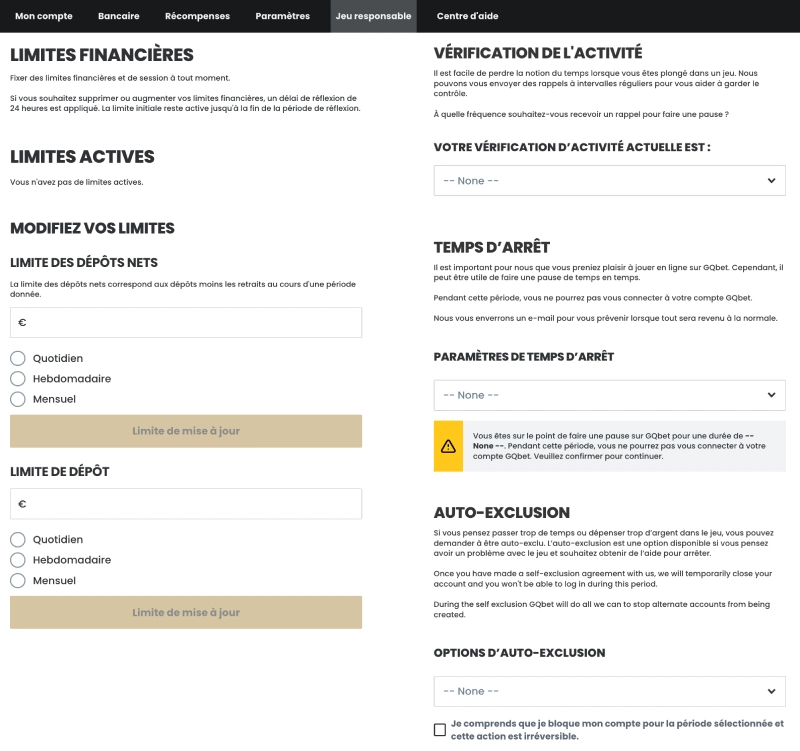The image size is (800, 751).
Task: Switch to the Bancaire tab
Action: [118, 16]
